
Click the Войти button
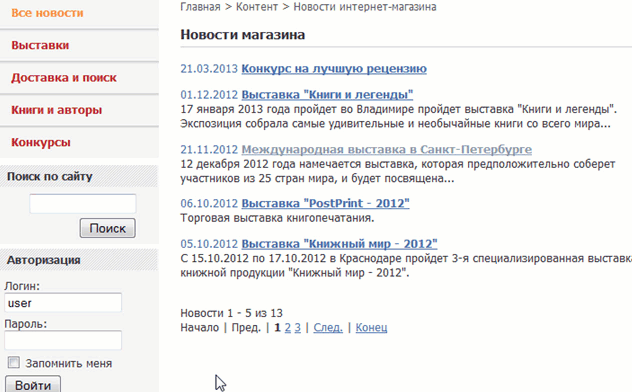(33, 385)
